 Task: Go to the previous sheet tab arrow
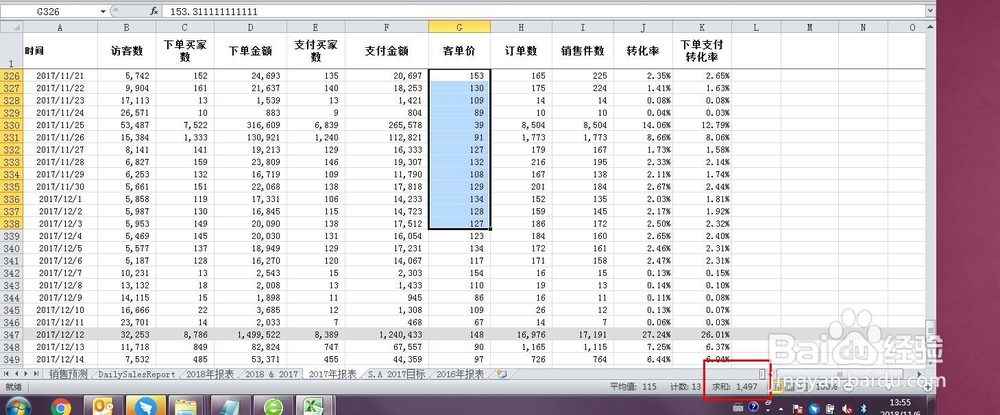[17, 374]
